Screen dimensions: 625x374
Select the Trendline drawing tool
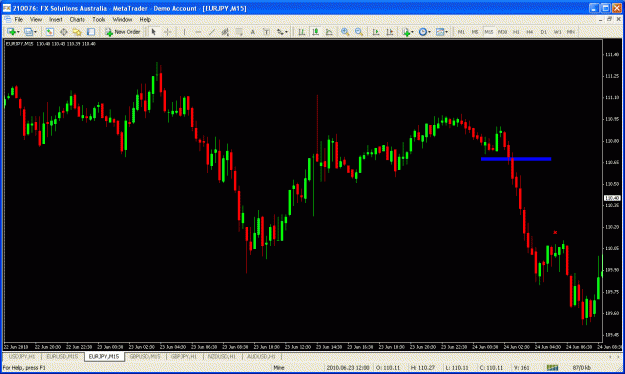click(x=212, y=32)
